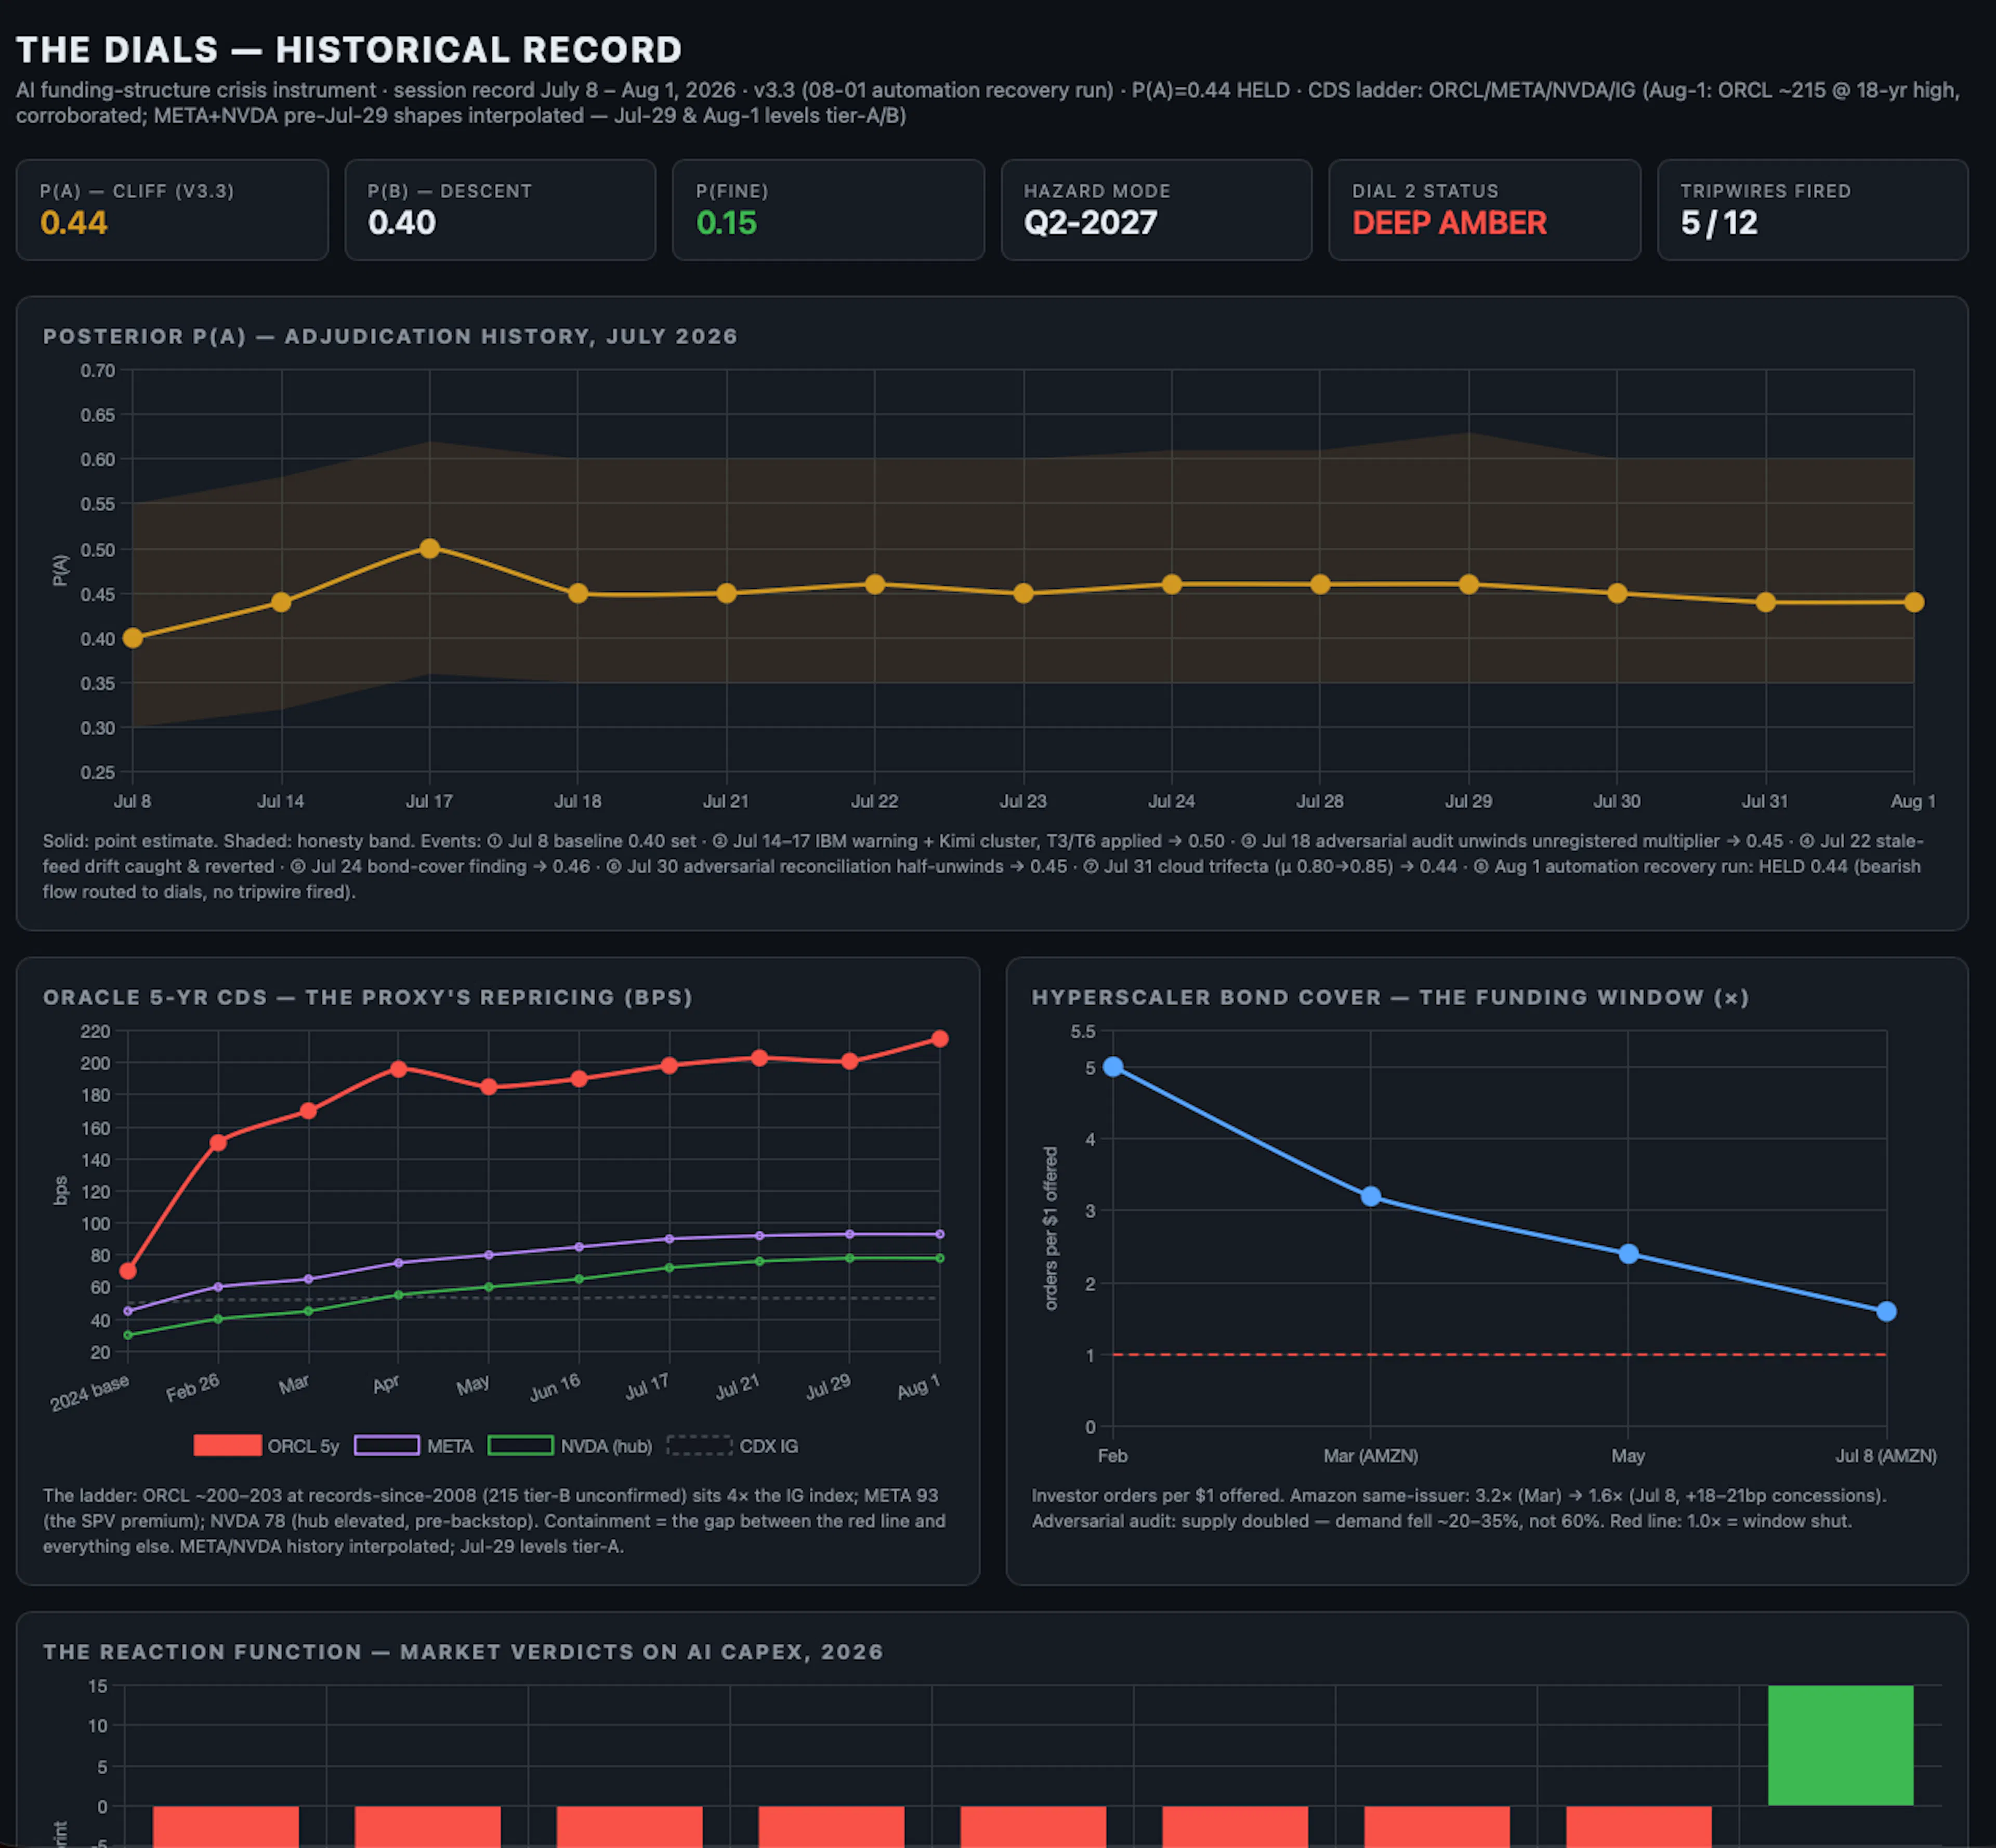The height and width of the screenshot is (1848, 1996).
Task: Click the Aug 1 posterior P(A) data point
Action: point(1914,602)
